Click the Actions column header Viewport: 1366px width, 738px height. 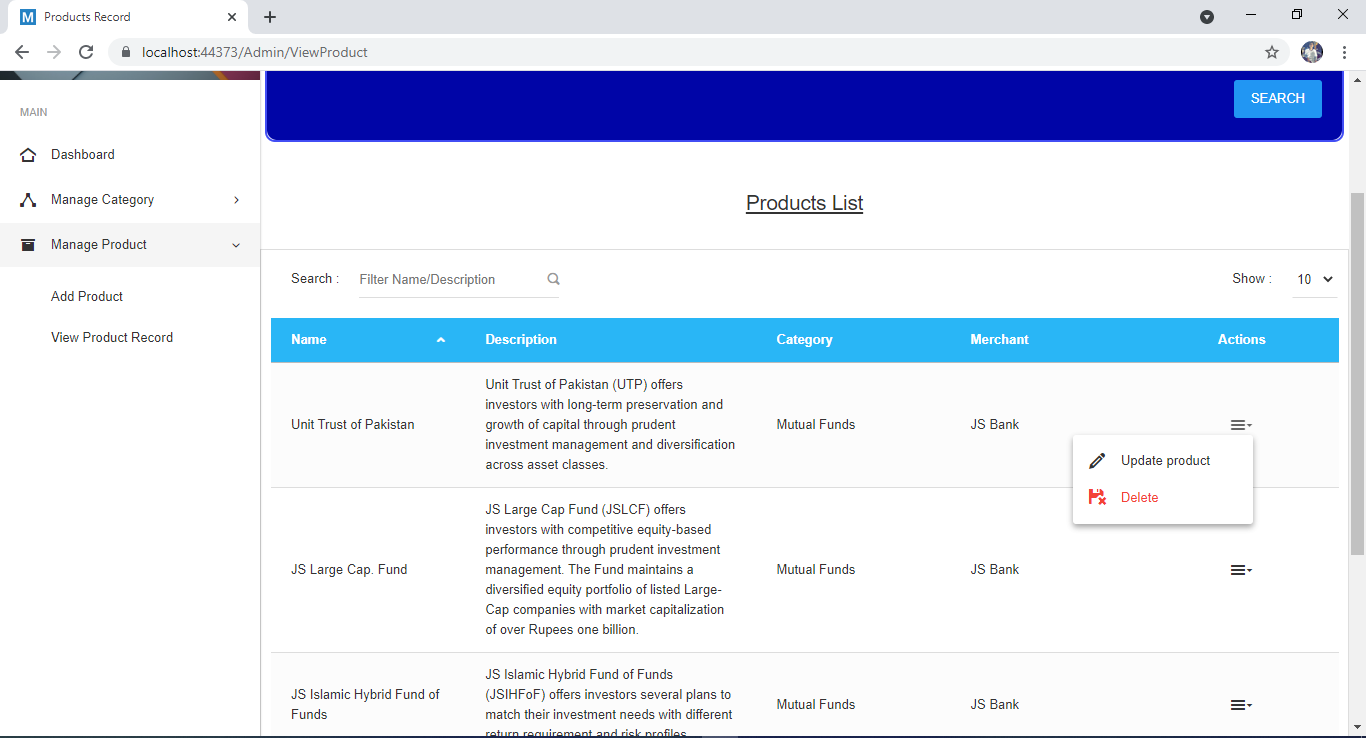point(1242,340)
